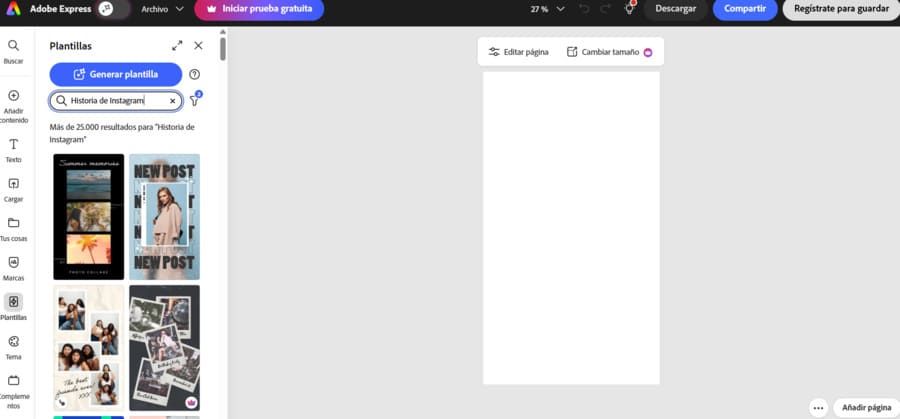Viewport: 900px width, 419px height.
Task: Redo the last action
Action: click(605, 9)
